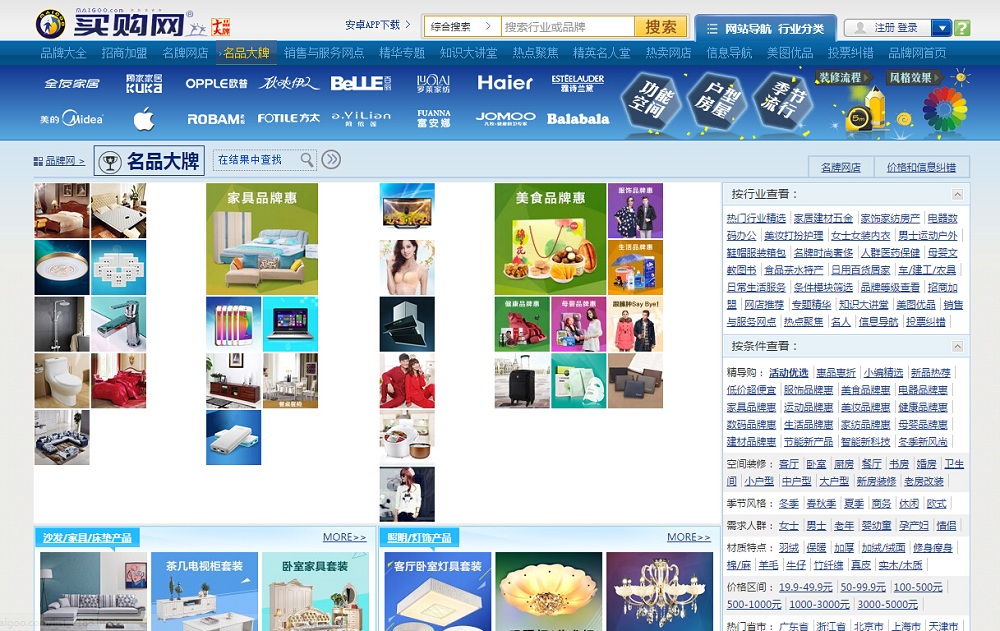This screenshot has width=1000, height=631.
Task: Open the 家具品牌惠 banner image
Action: tap(261, 239)
